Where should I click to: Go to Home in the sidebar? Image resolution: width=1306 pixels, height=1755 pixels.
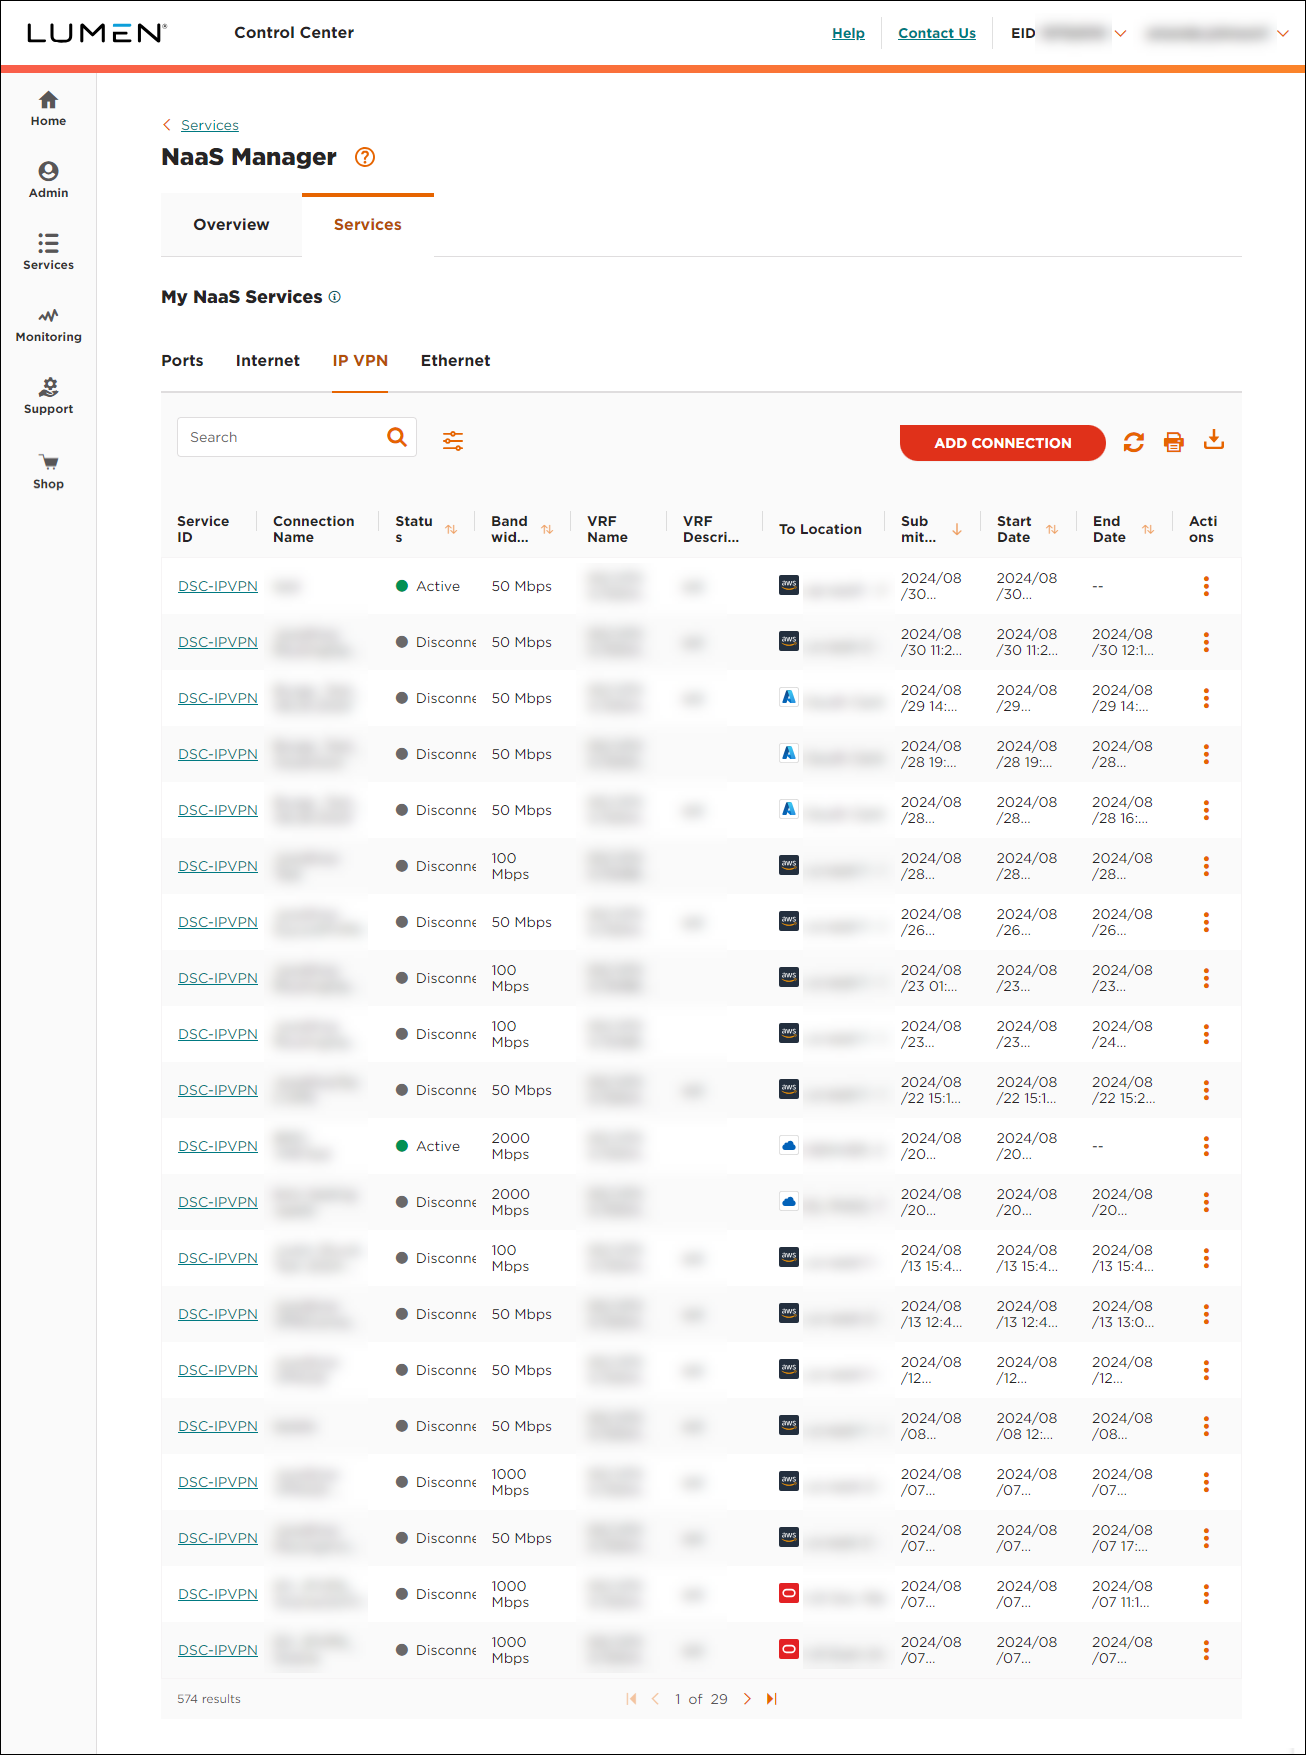point(48,109)
